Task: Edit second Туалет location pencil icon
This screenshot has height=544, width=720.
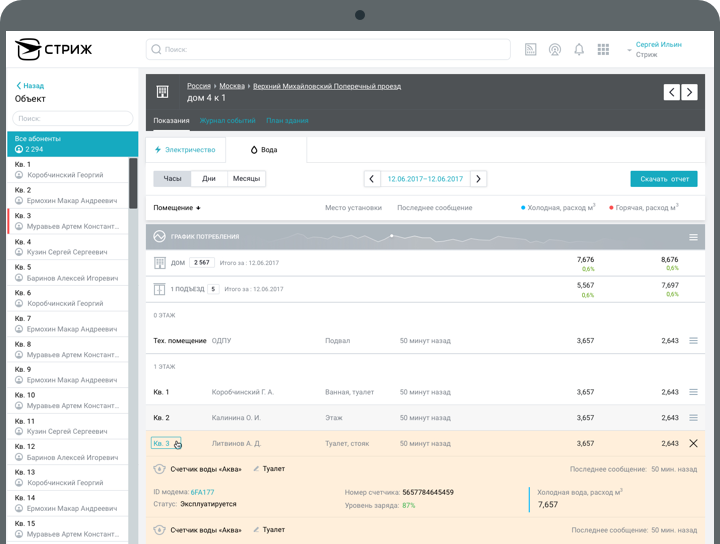Action: point(256,530)
